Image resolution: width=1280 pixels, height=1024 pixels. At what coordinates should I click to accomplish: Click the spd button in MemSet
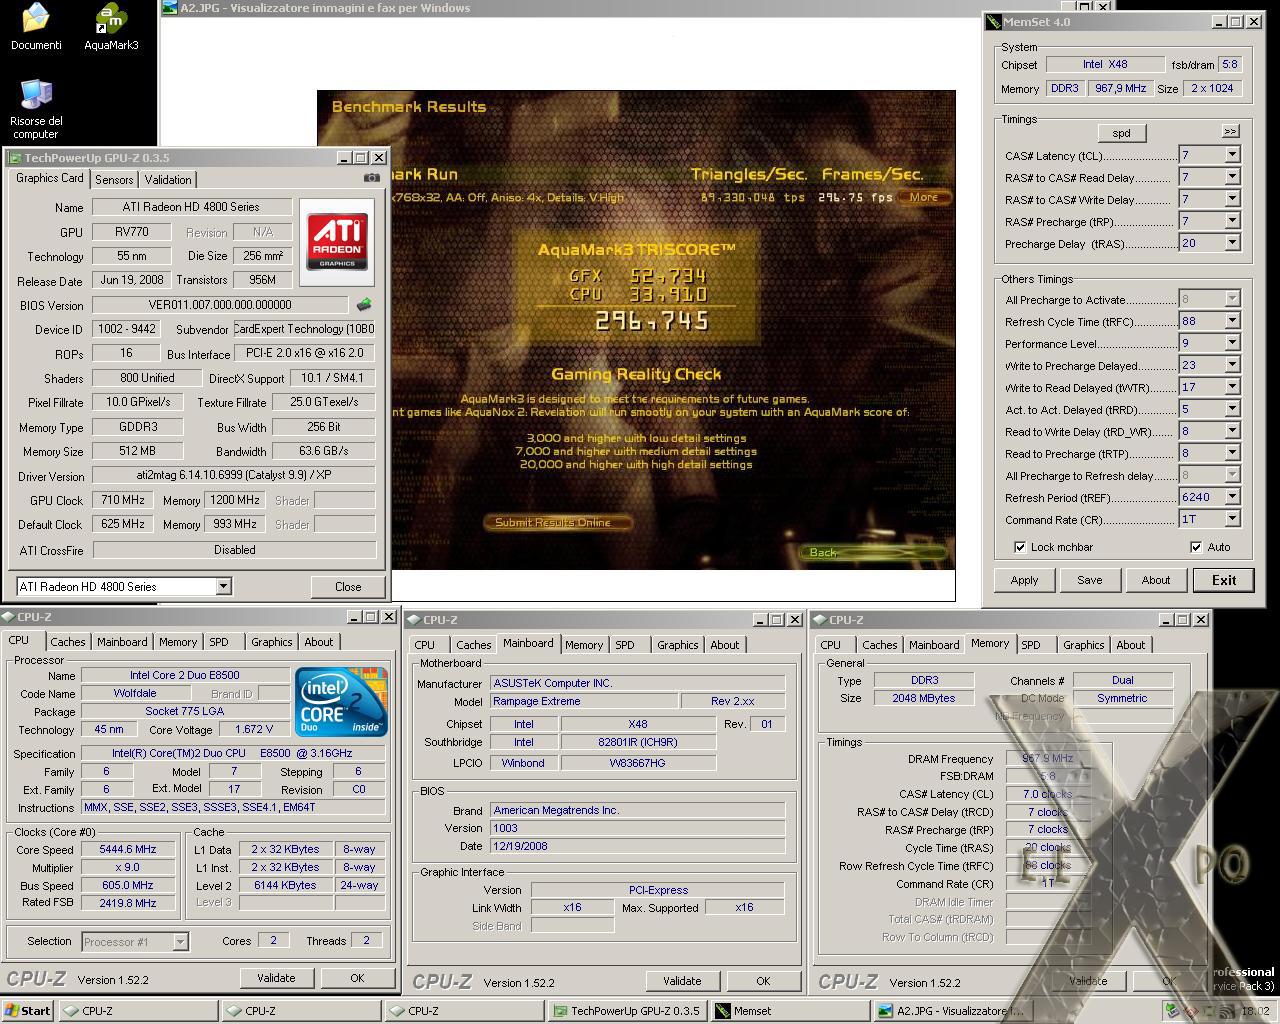point(1121,133)
